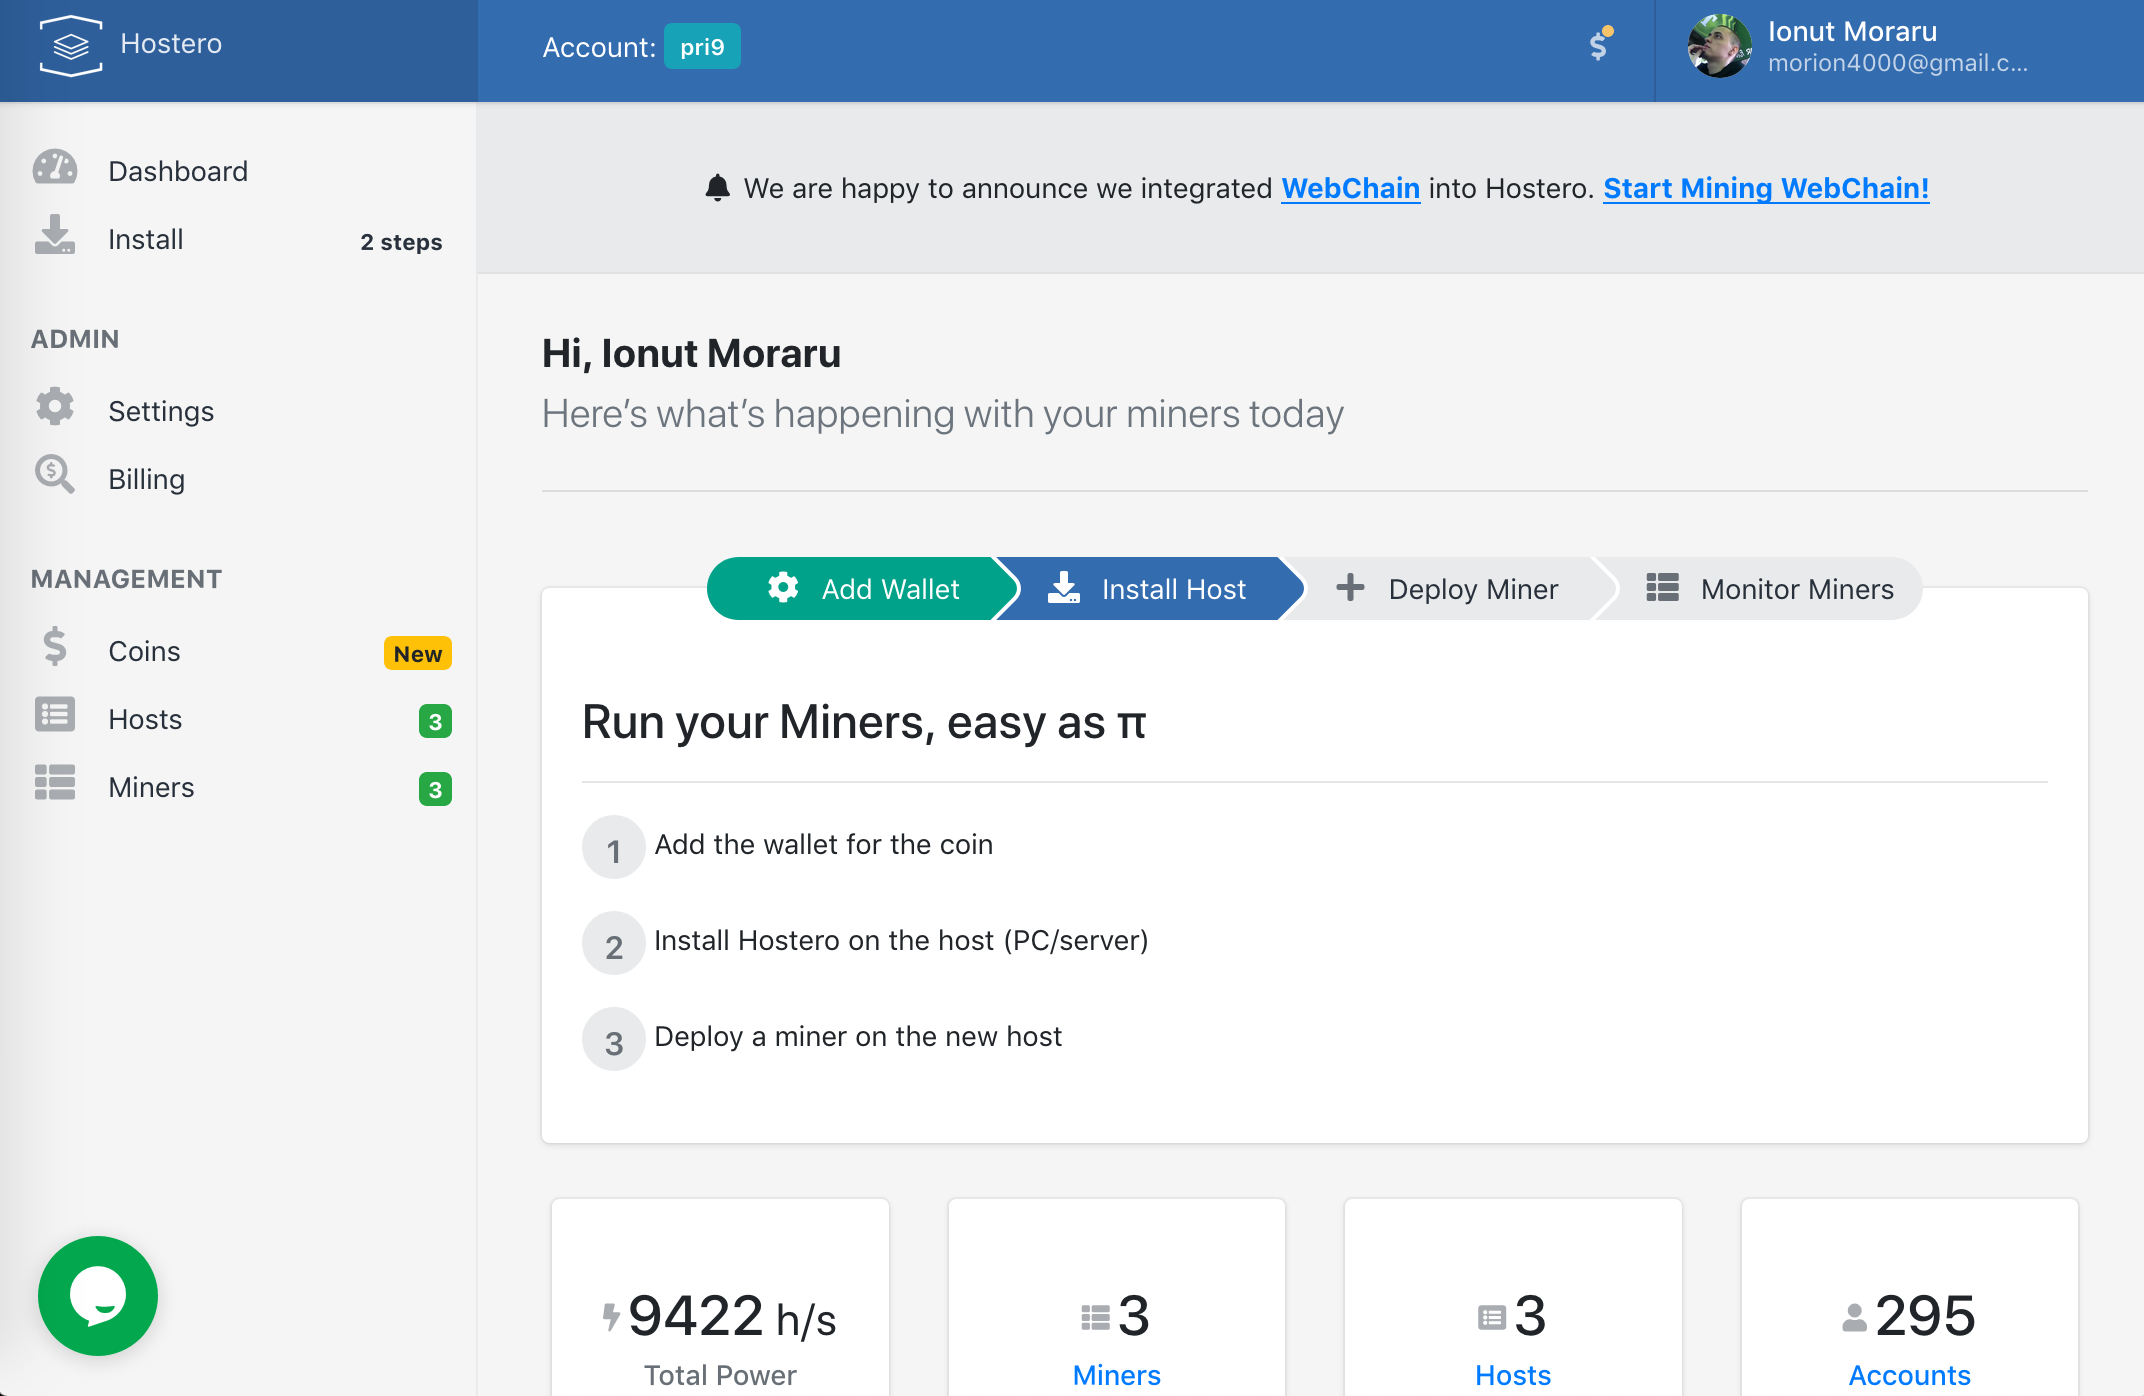Open the dollar billing notification icon
This screenshot has height=1396, width=2144.
(1599, 45)
